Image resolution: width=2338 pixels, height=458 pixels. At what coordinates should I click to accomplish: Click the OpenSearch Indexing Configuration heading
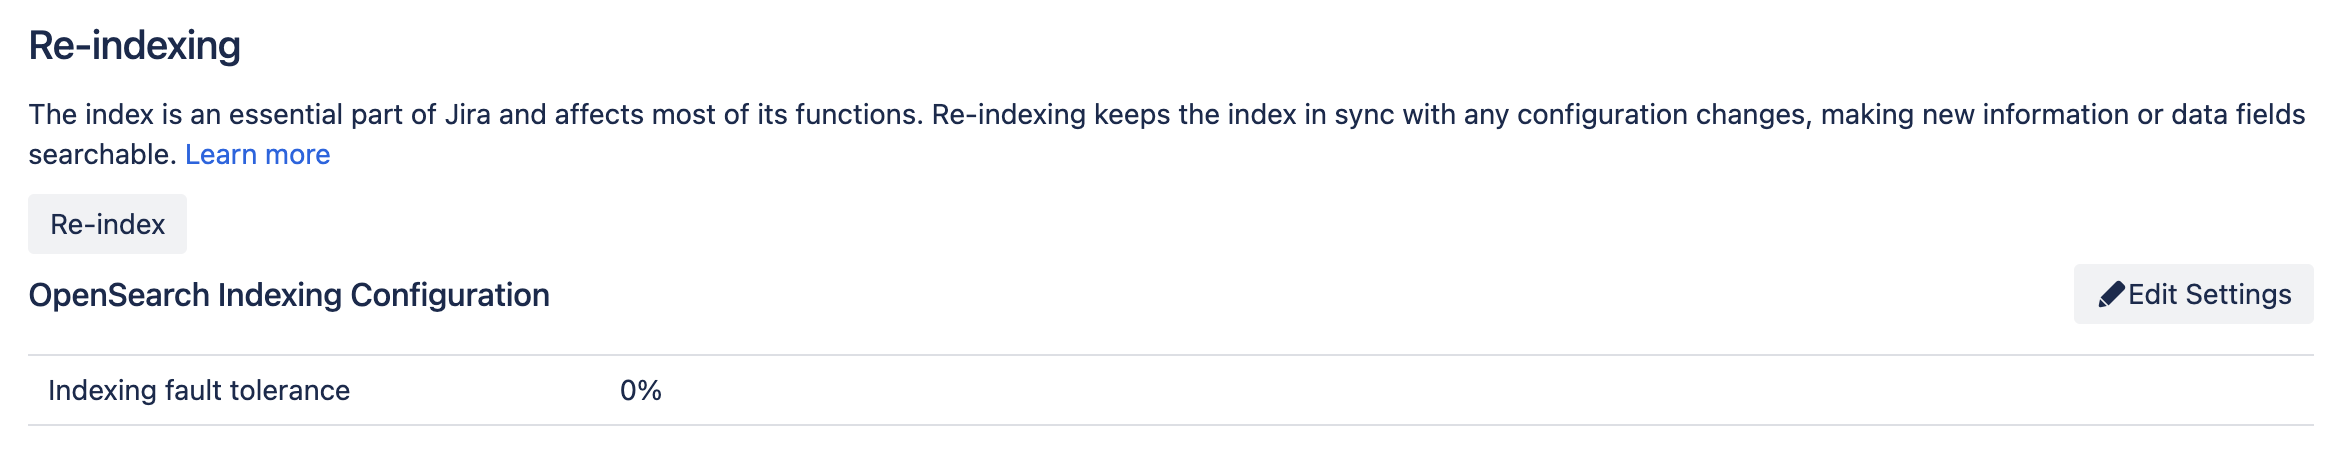[289, 295]
